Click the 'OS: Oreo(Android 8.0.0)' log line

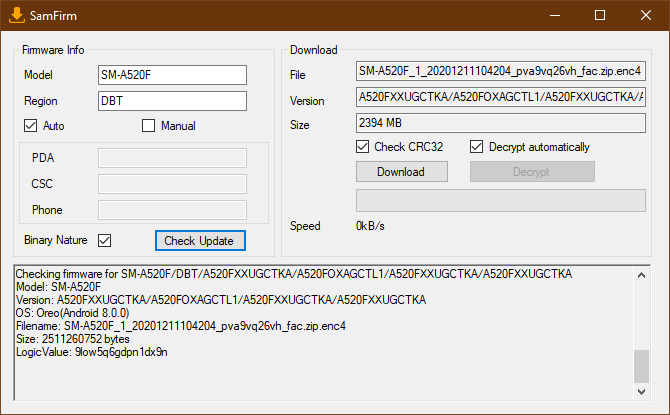[x=72, y=313]
